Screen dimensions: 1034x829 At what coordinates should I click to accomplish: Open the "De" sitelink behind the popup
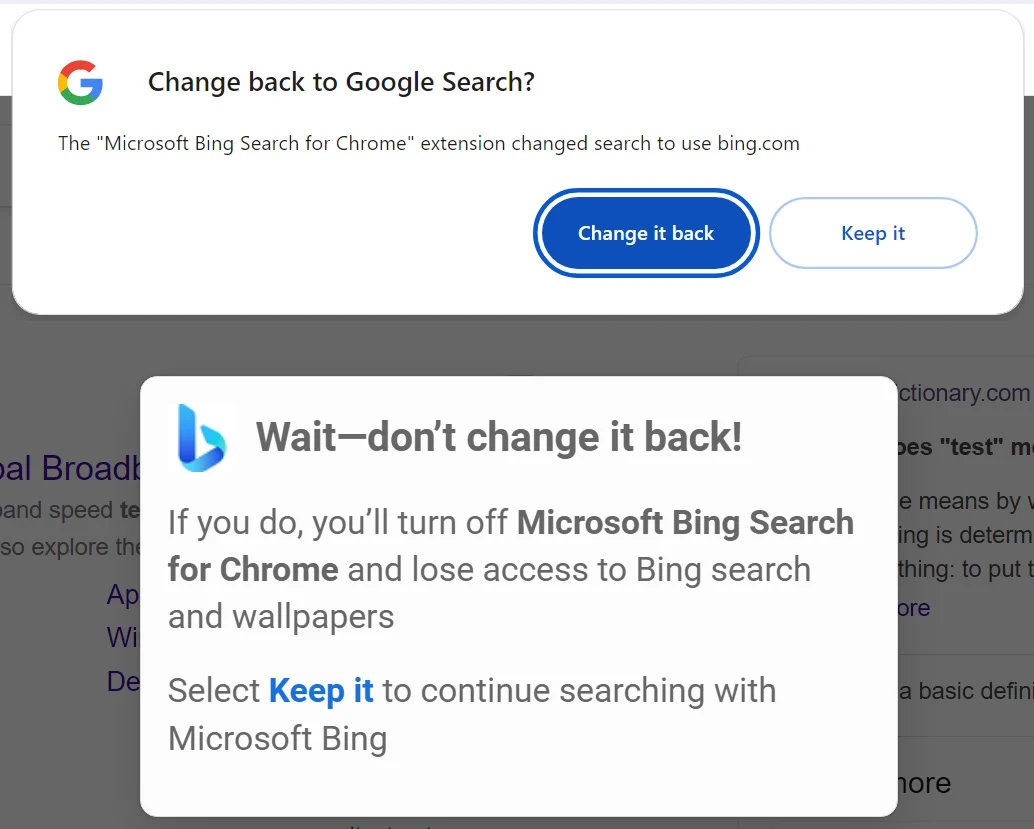[x=123, y=681]
